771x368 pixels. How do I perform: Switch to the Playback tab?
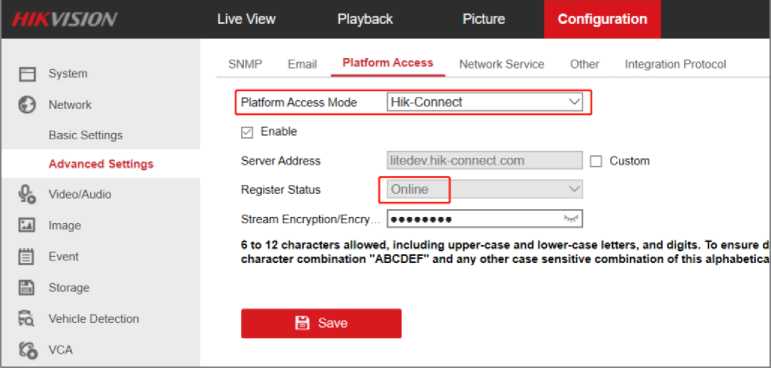365,19
